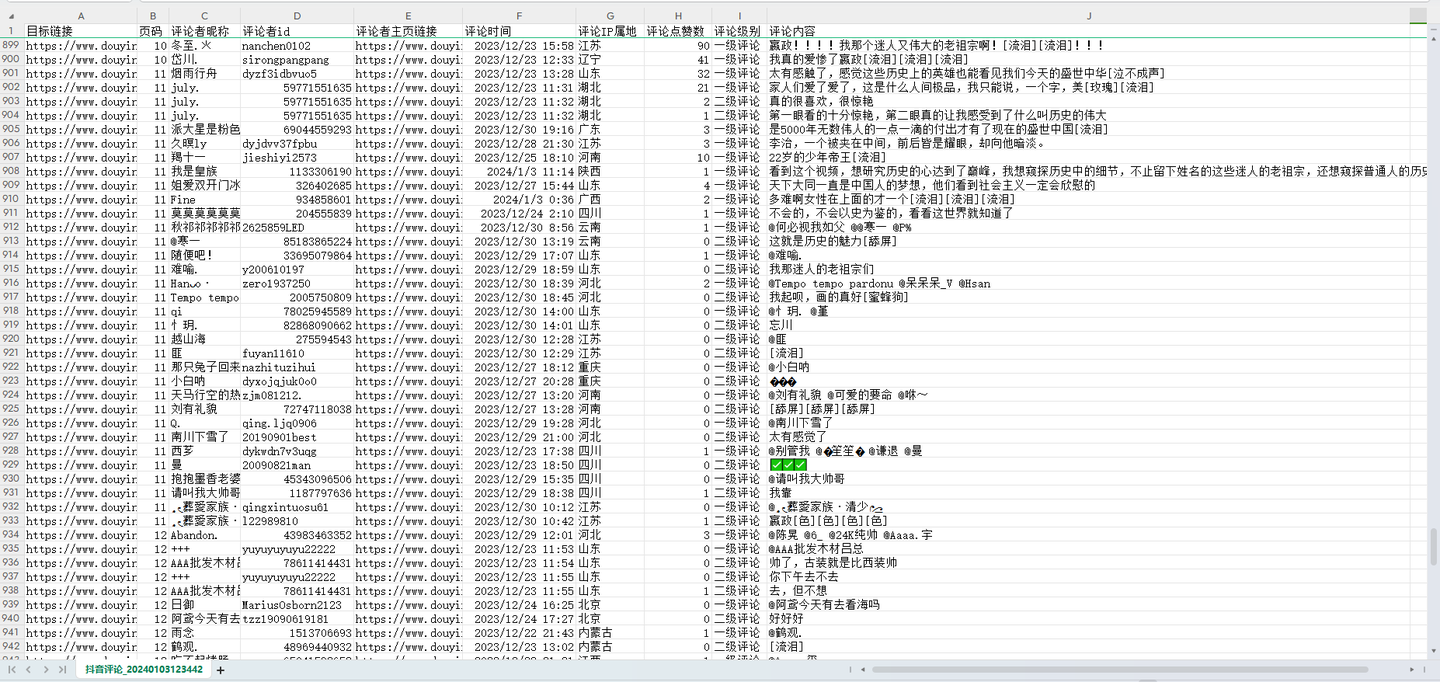Click the cell containing 20190901best

click(297, 437)
